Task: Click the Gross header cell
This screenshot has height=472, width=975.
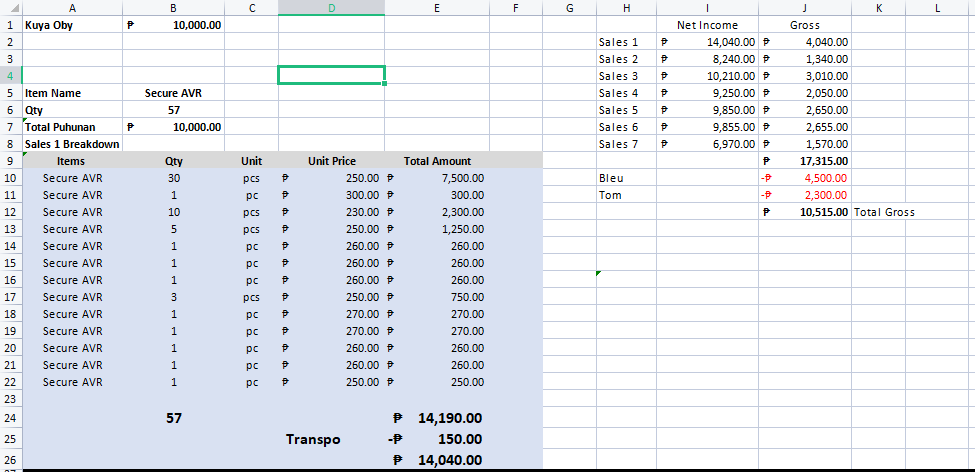Action: click(805, 25)
